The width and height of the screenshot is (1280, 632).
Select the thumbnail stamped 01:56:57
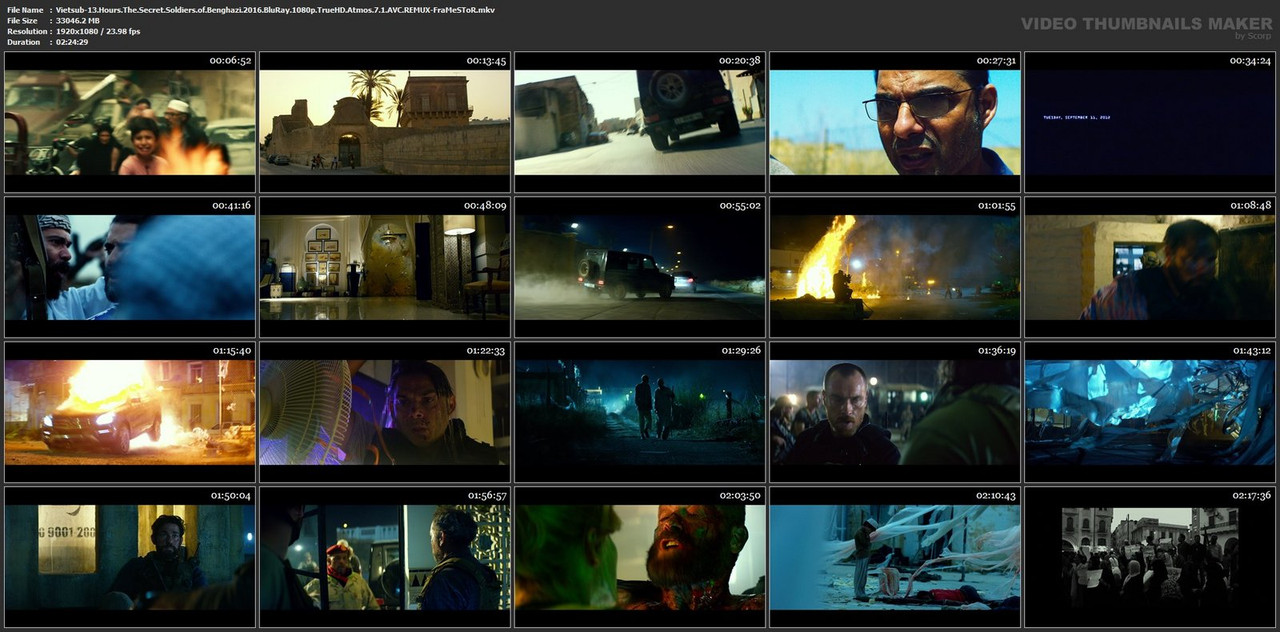(385, 557)
